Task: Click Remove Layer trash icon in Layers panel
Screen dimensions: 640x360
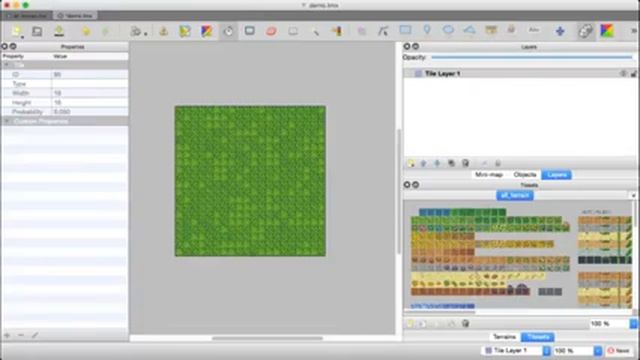Action: [x=465, y=163]
